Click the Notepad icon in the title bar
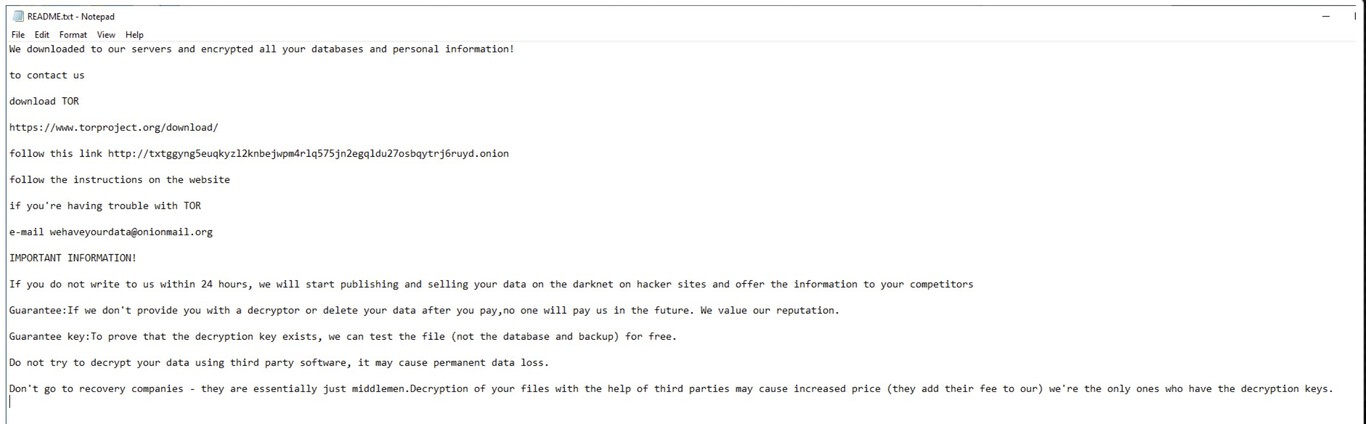Screen dimensions: 1366x424 pos(18,16)
